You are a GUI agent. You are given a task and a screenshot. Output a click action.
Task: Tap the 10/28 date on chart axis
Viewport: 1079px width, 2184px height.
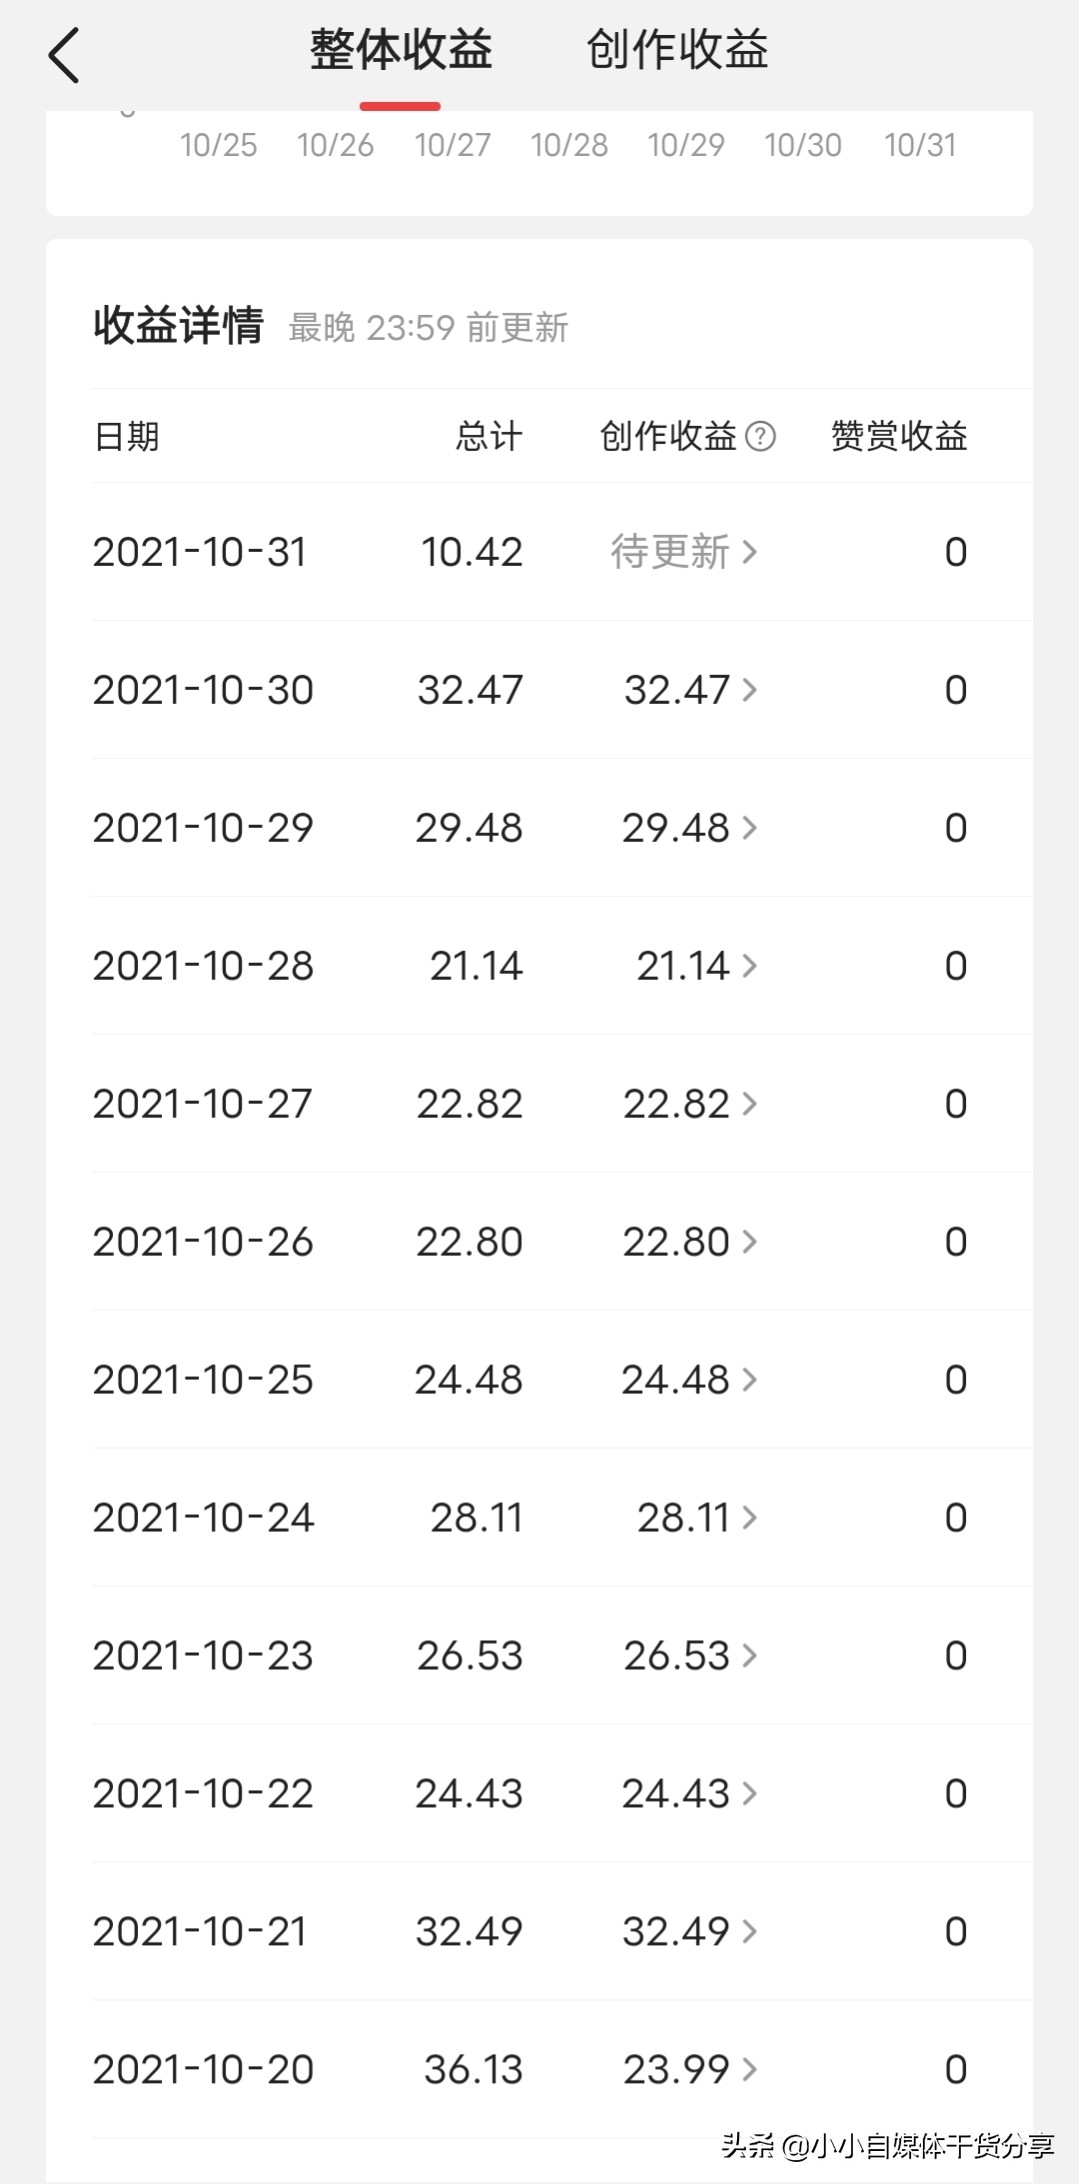569,145
